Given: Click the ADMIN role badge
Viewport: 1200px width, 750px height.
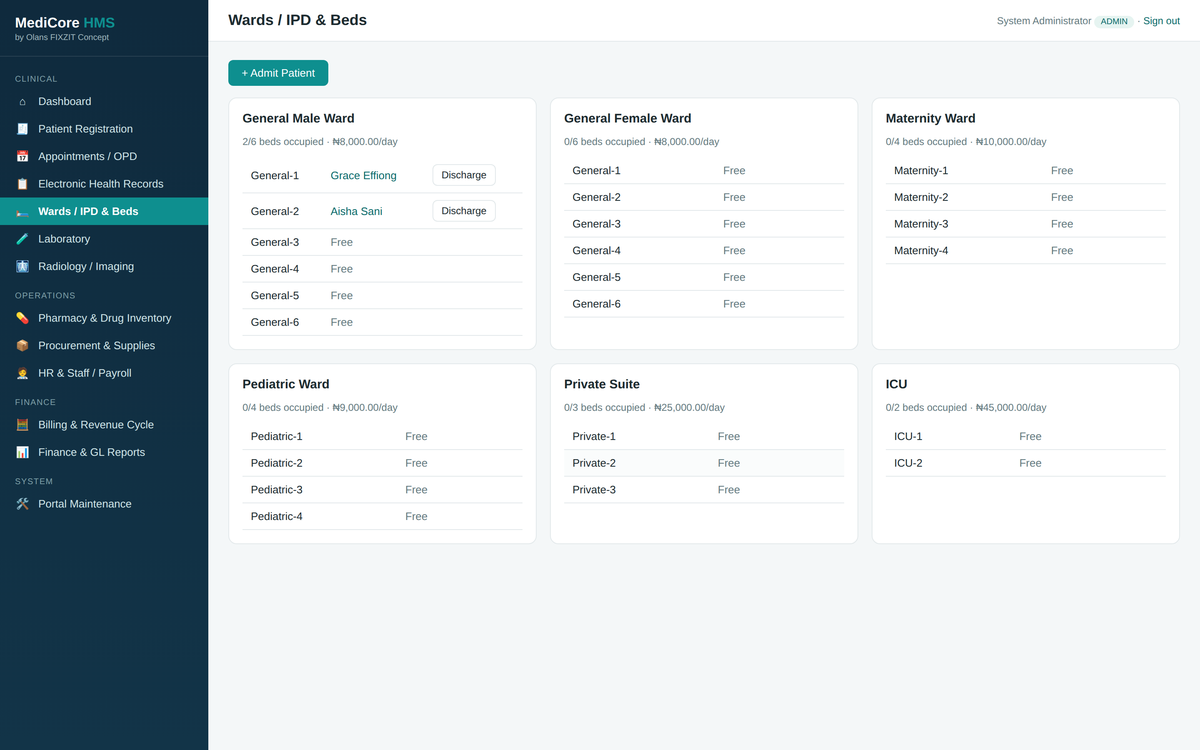Looking at the screenshot, I should pyautogui.click(x=1114, y=21).
